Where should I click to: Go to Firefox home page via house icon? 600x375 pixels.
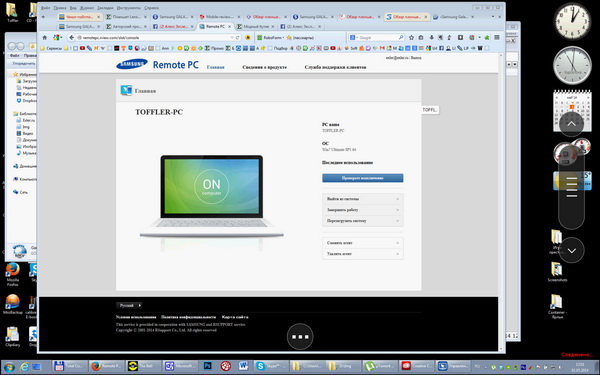click(45, 38)
